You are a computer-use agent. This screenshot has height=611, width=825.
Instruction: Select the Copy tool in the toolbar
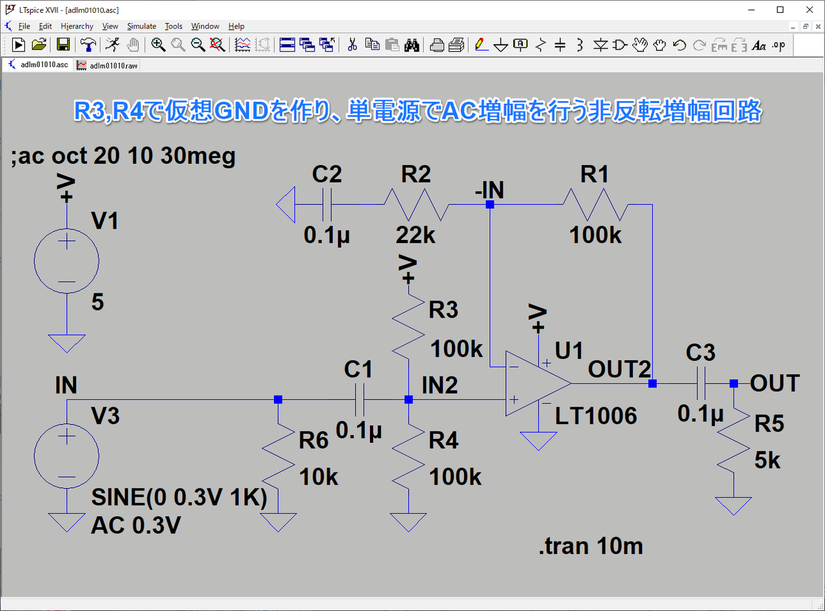pos(373,45)
